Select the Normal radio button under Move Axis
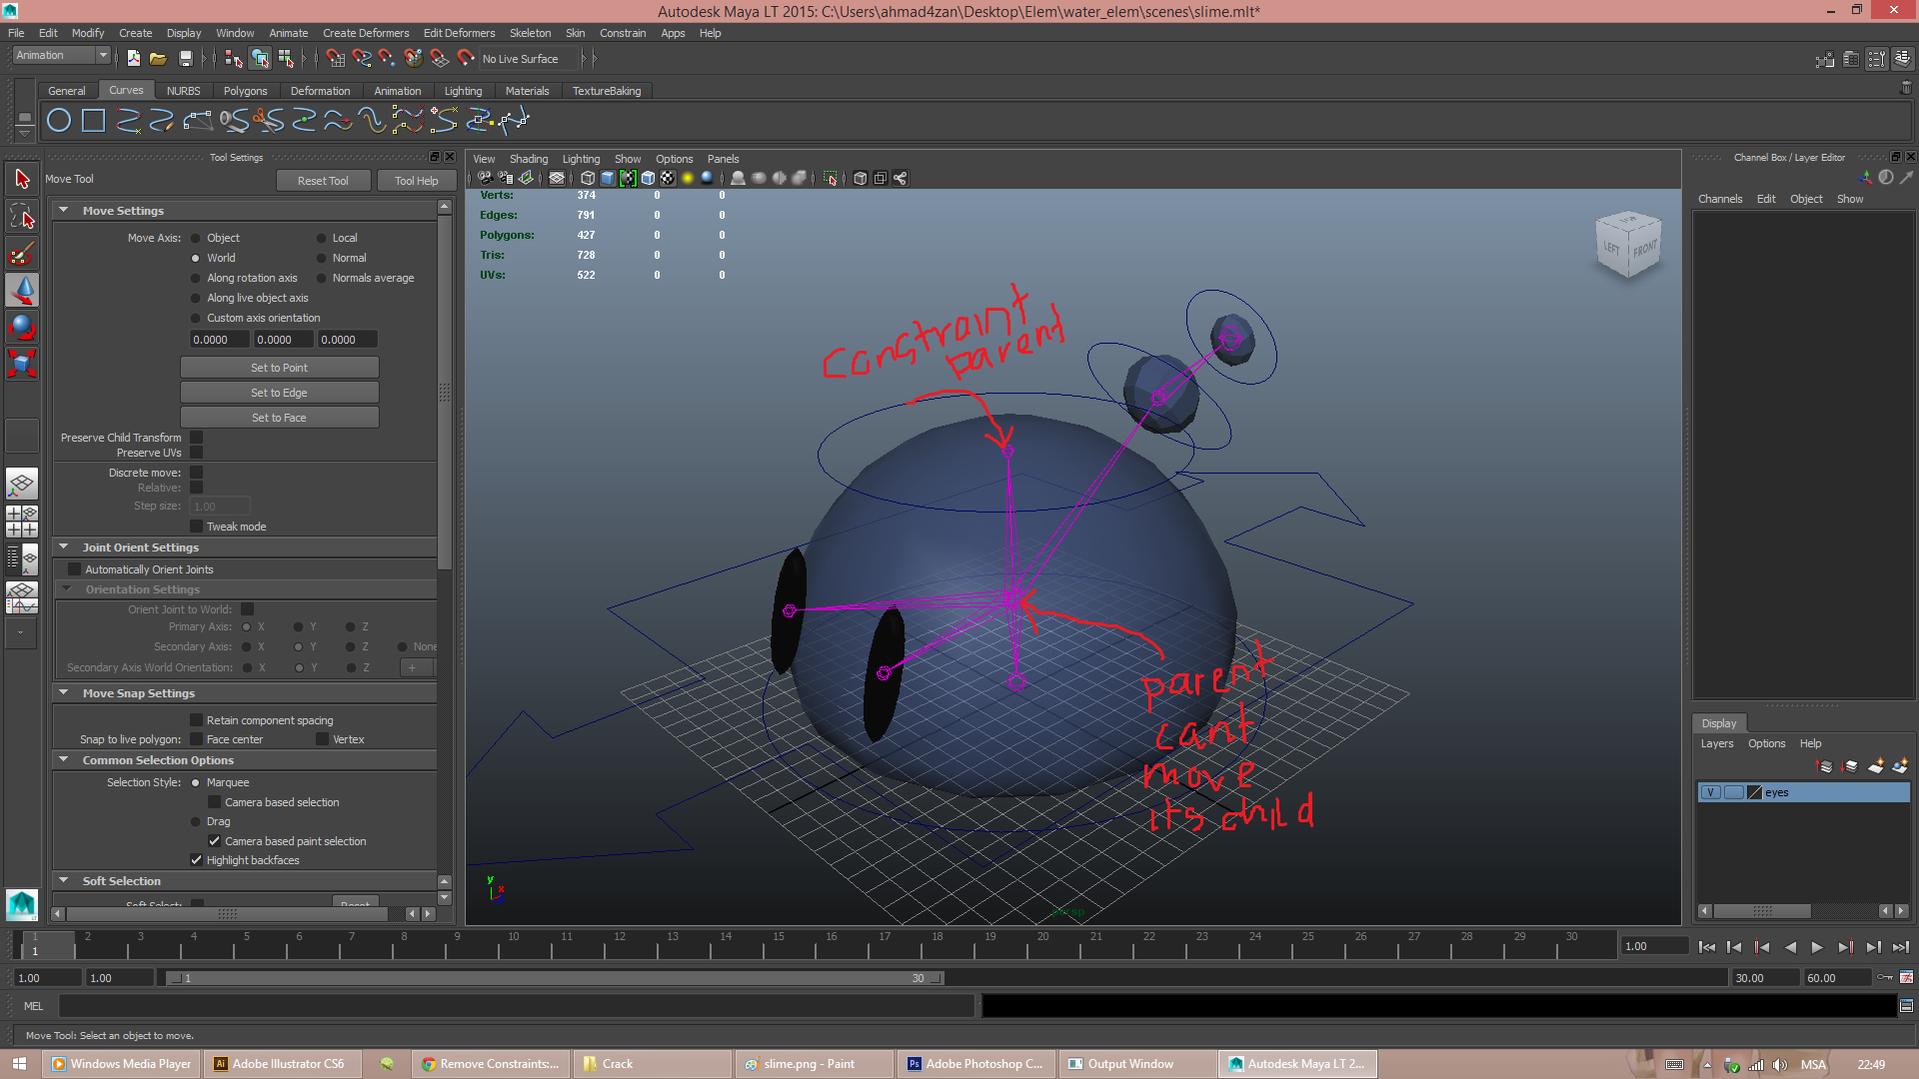Image resolution: width=1919 pixels, height=1079 pixels. point(320,257)
